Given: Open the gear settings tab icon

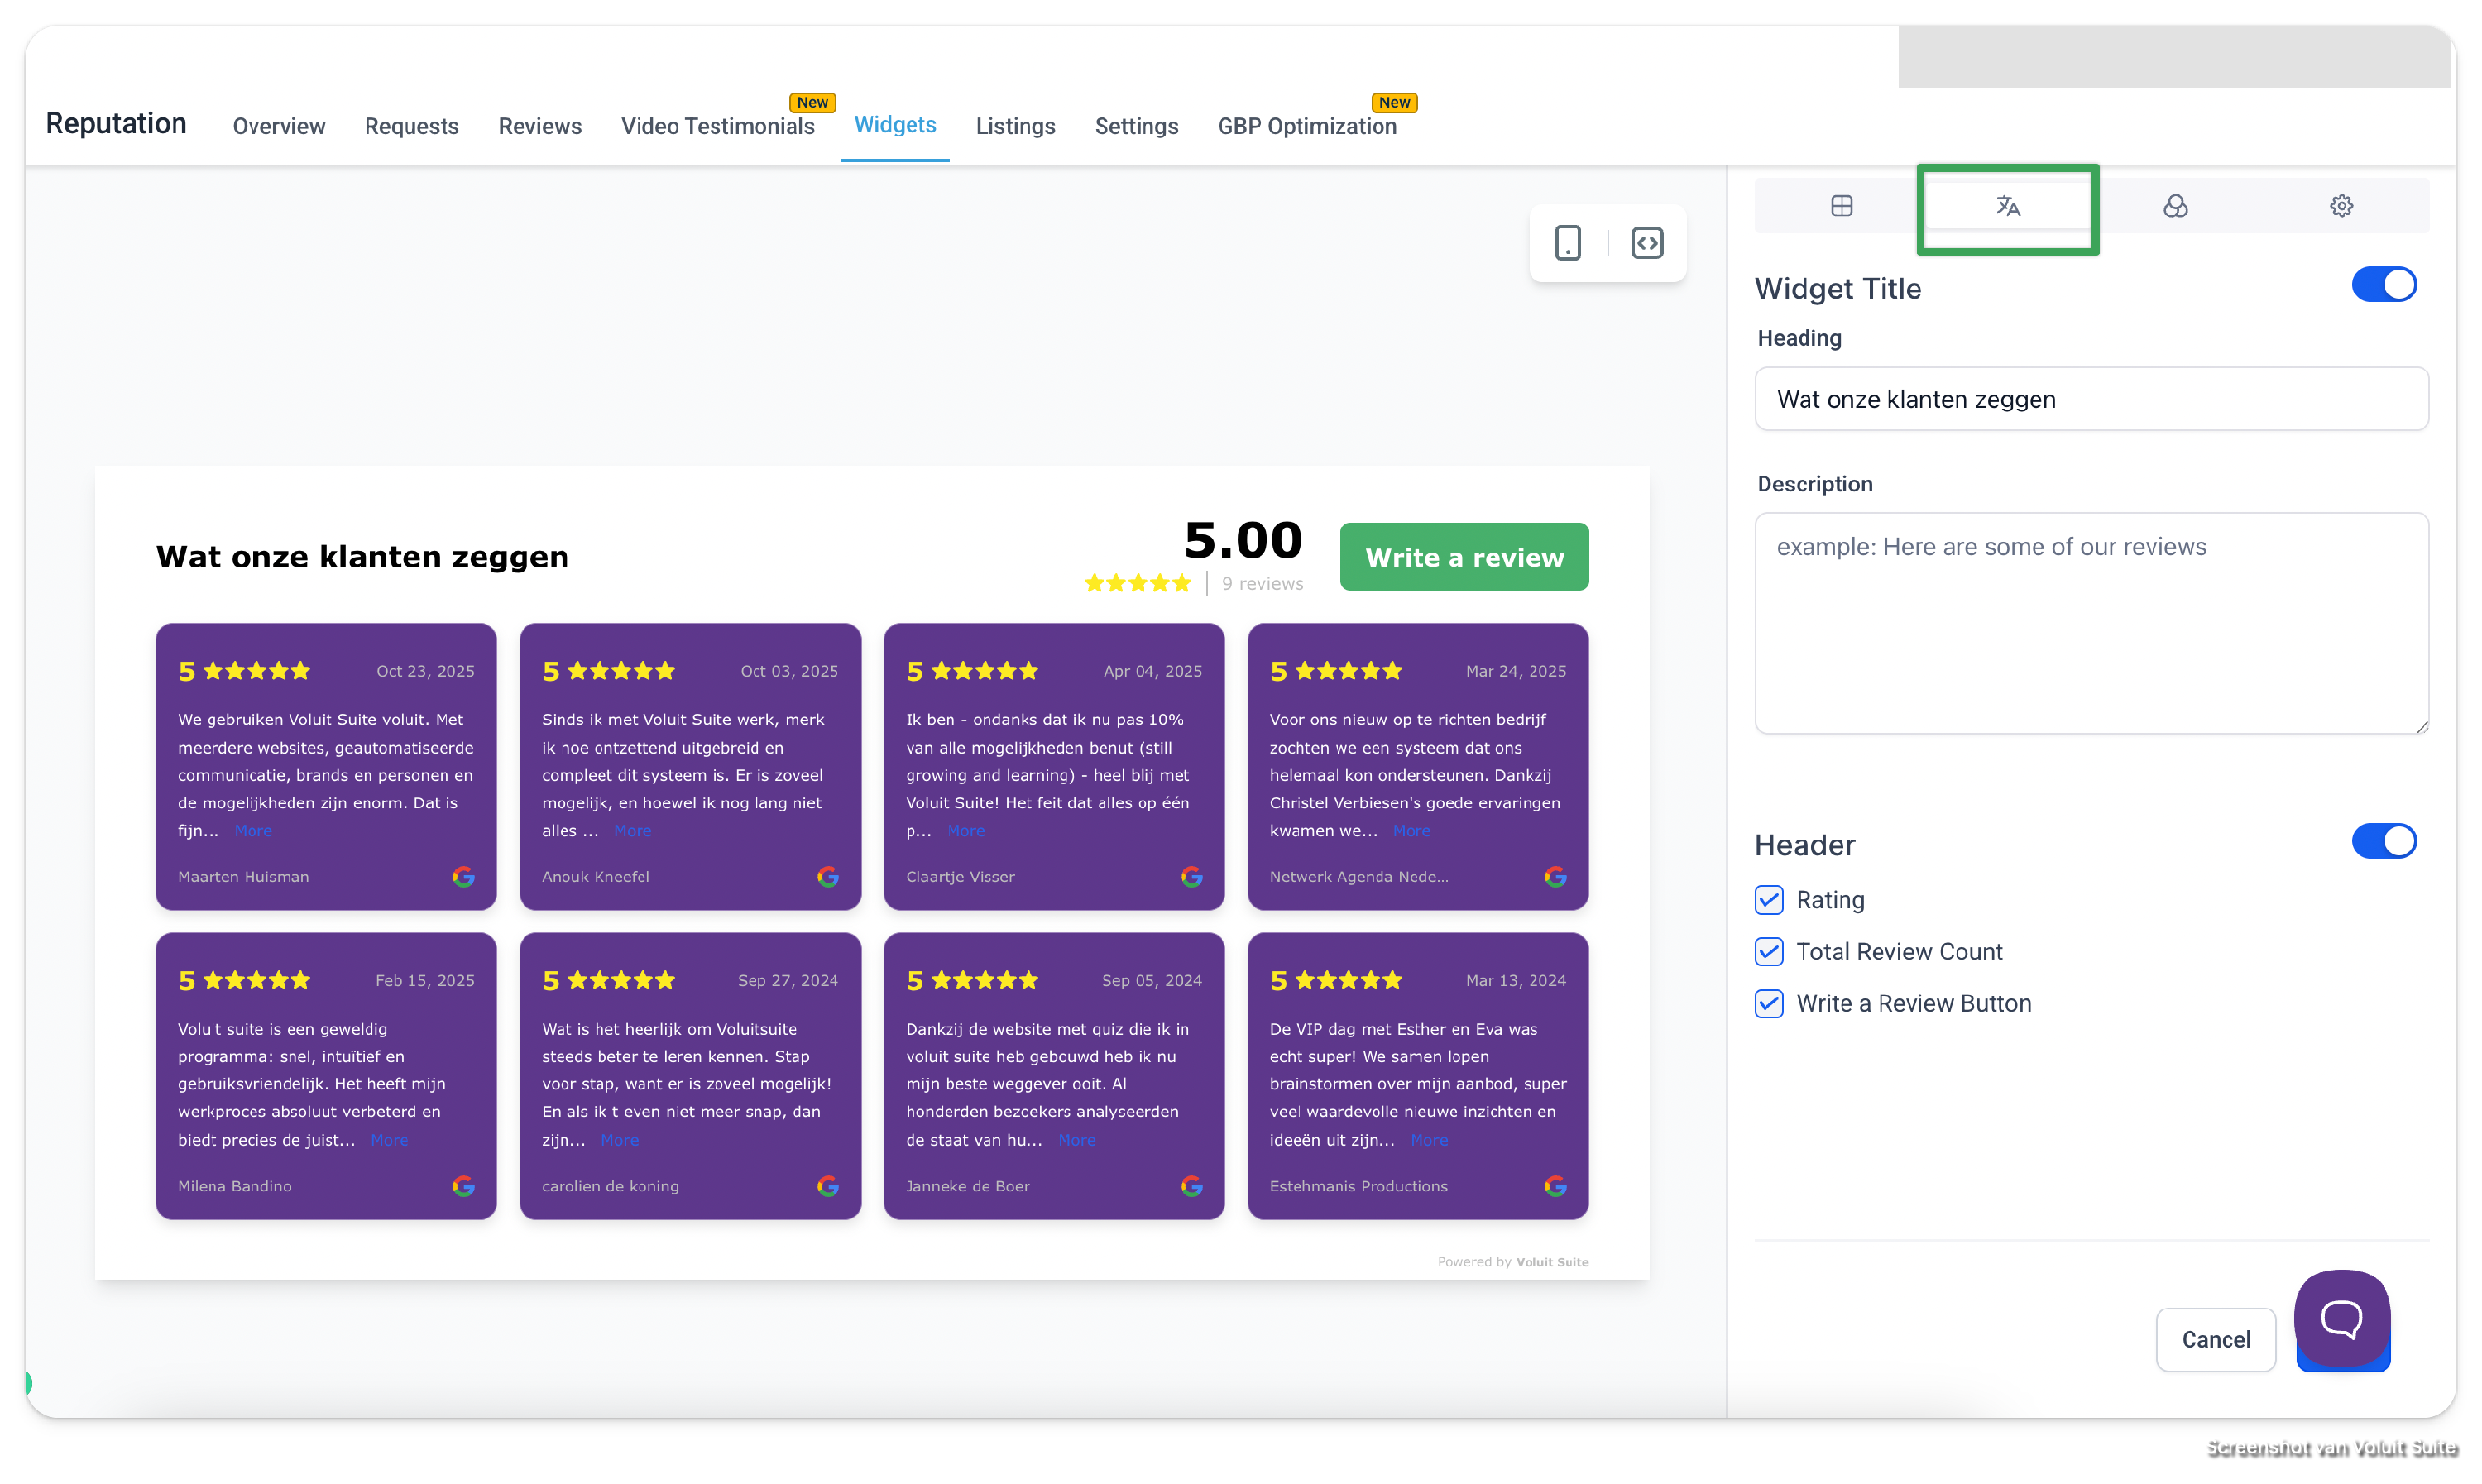Looking at the screenshot, I should tap(2341, 206).
